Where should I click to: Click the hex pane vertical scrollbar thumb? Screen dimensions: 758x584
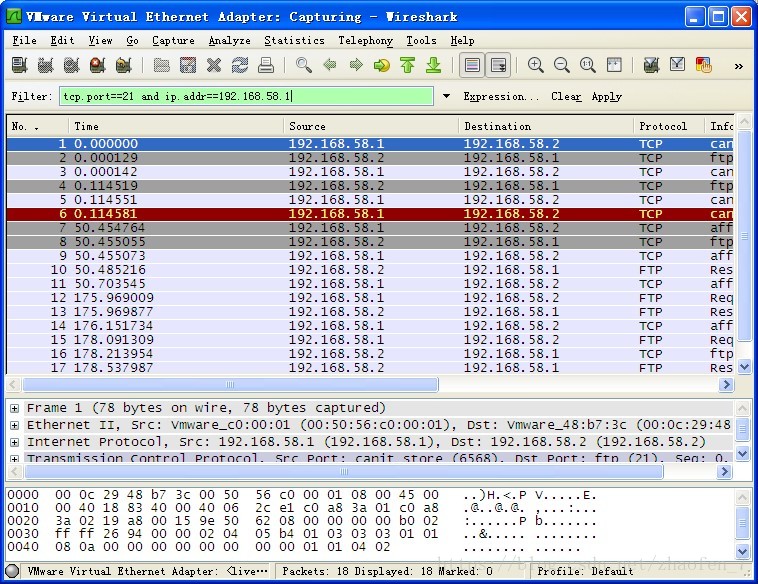point(743,523)
